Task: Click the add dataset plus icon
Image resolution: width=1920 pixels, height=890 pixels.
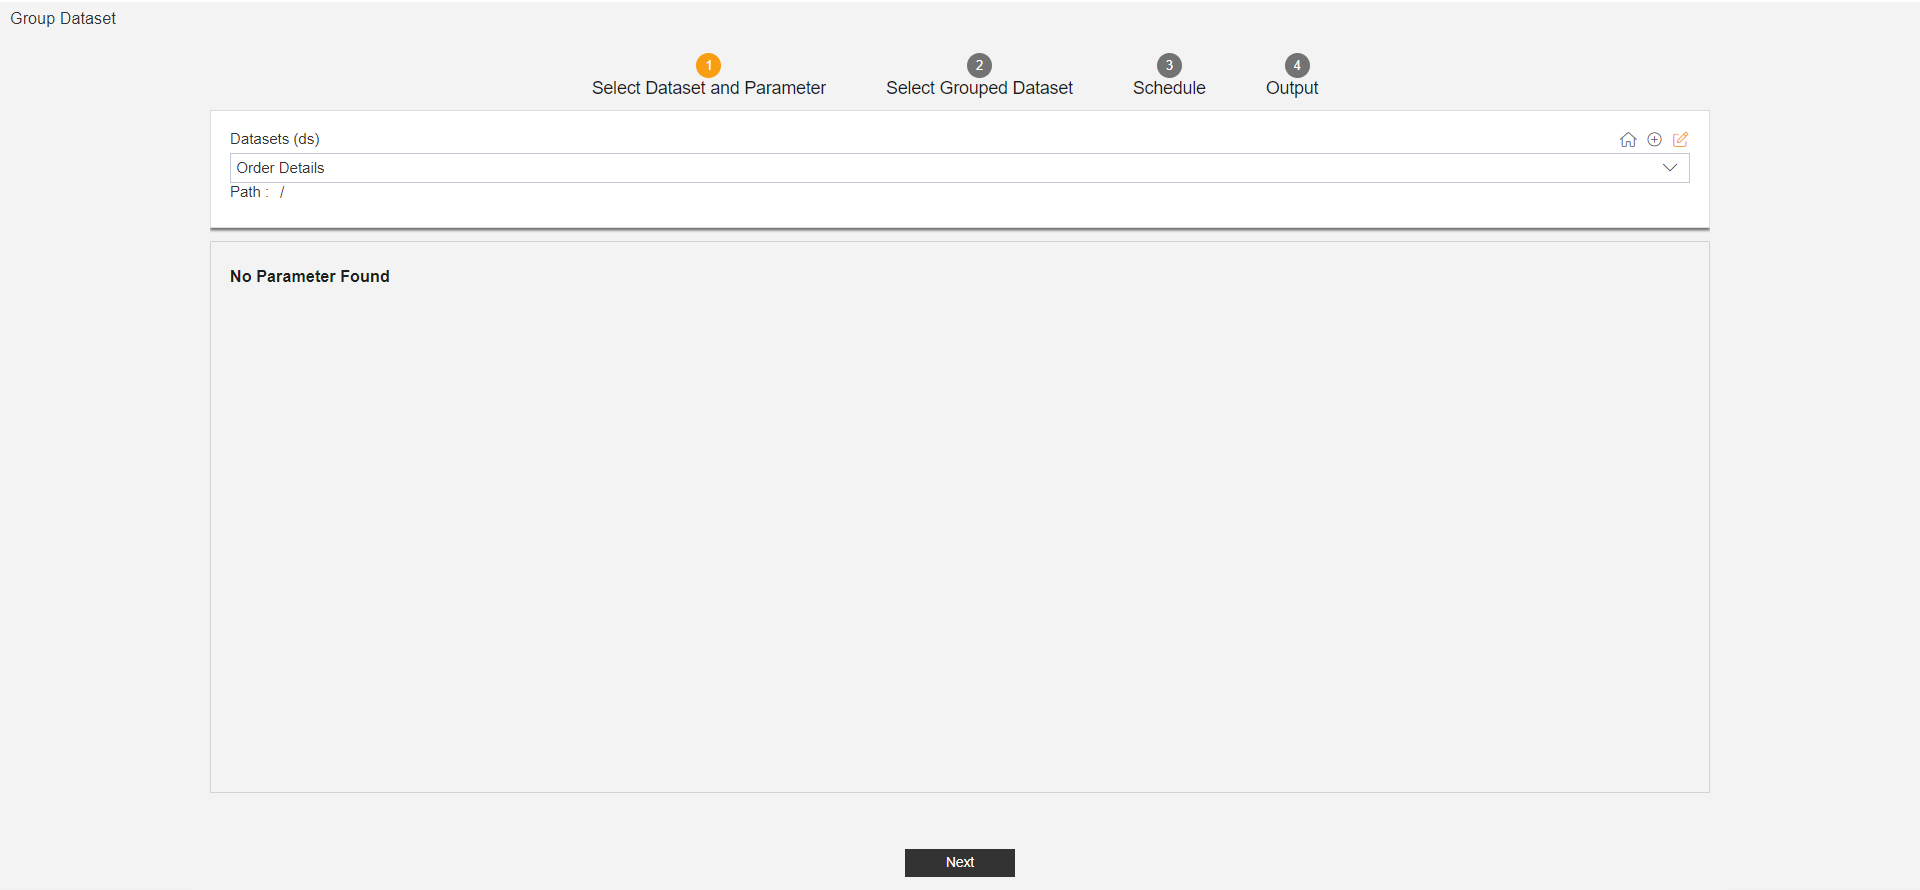Action: pos(1655,140)
